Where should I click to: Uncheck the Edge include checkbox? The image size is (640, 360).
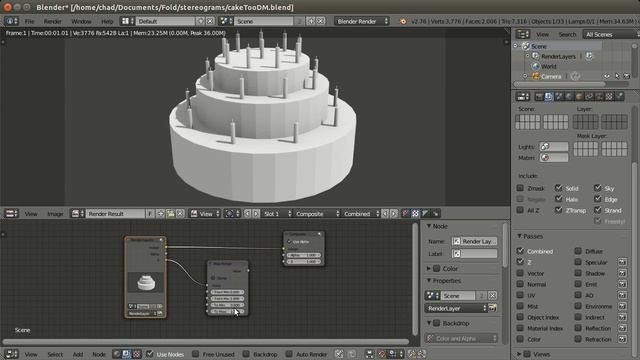(598, 199)
